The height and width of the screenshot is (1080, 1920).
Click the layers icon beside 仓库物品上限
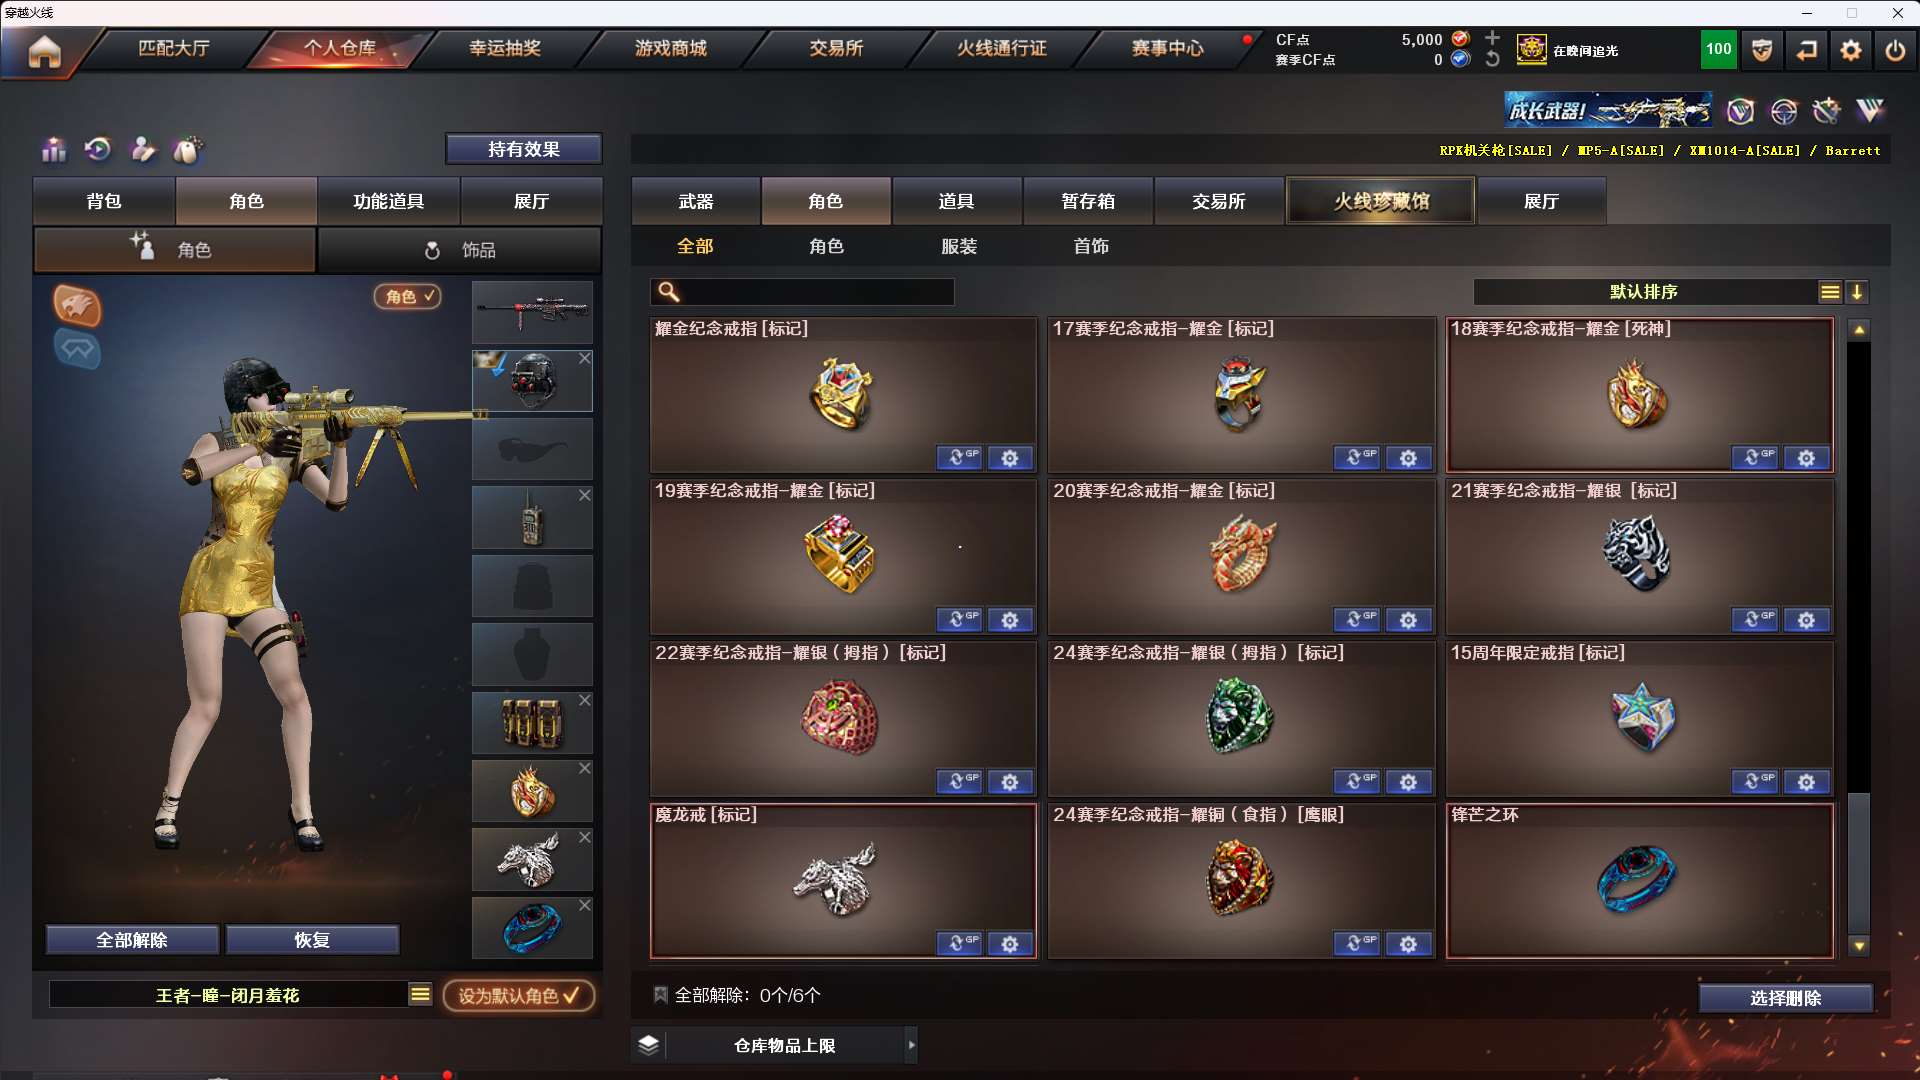pos(648,1045)
